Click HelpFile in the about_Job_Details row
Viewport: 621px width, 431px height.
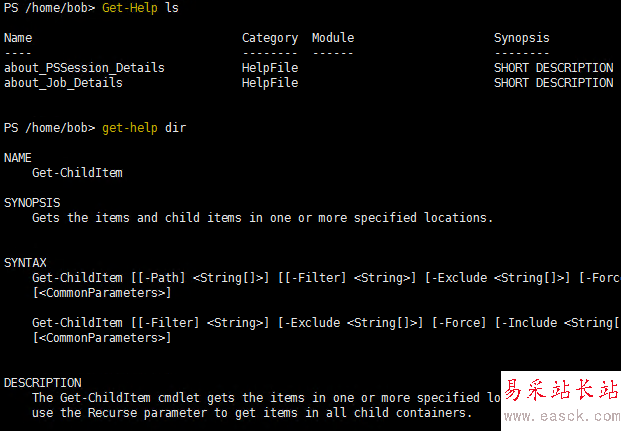(270, 83)
